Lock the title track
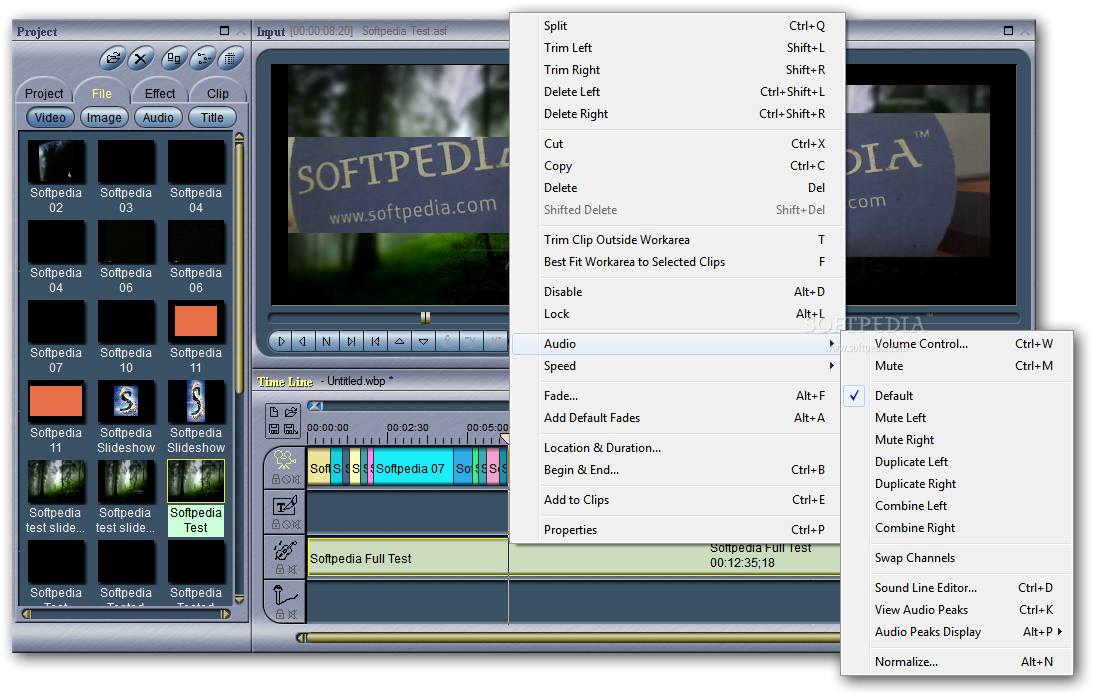The width and height of the screenshot is (1094, 696). (276, 524)
